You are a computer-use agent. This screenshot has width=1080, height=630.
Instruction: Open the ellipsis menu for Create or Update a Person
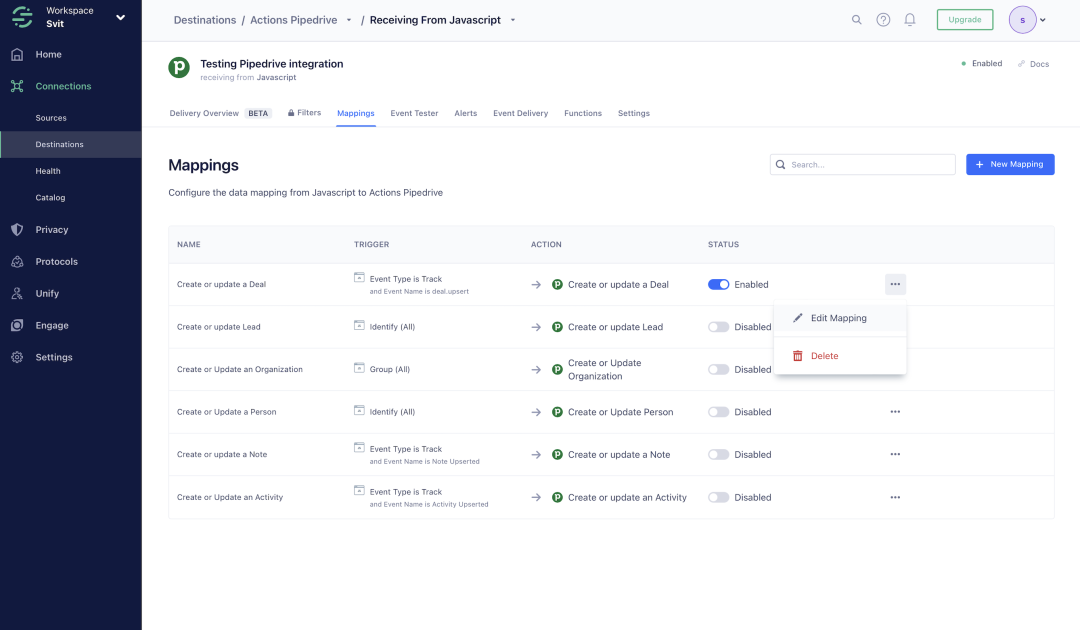[x=895, y=411]
